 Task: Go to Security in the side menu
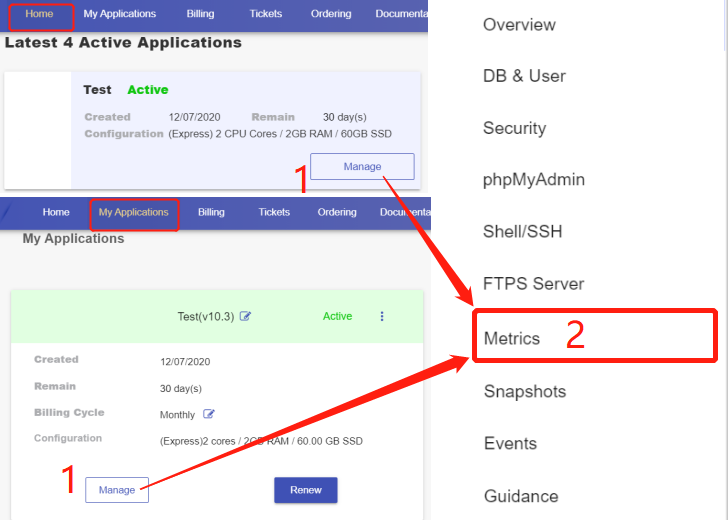[x=514, y=128]
